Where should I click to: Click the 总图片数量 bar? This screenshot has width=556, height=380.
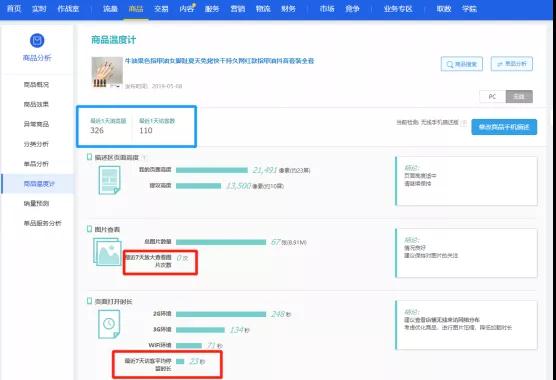point(221,242)
